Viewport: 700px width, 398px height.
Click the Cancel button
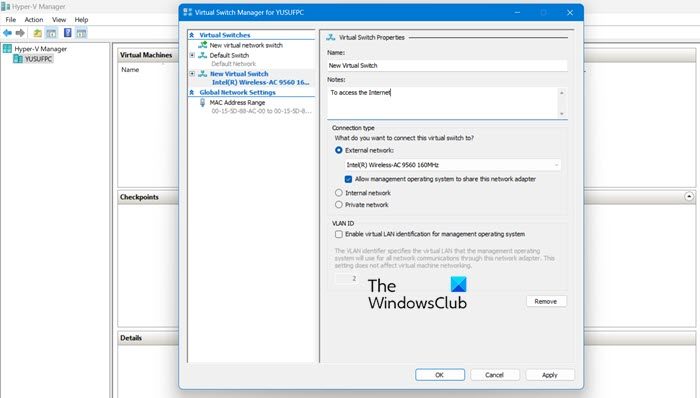coord(495,375)
